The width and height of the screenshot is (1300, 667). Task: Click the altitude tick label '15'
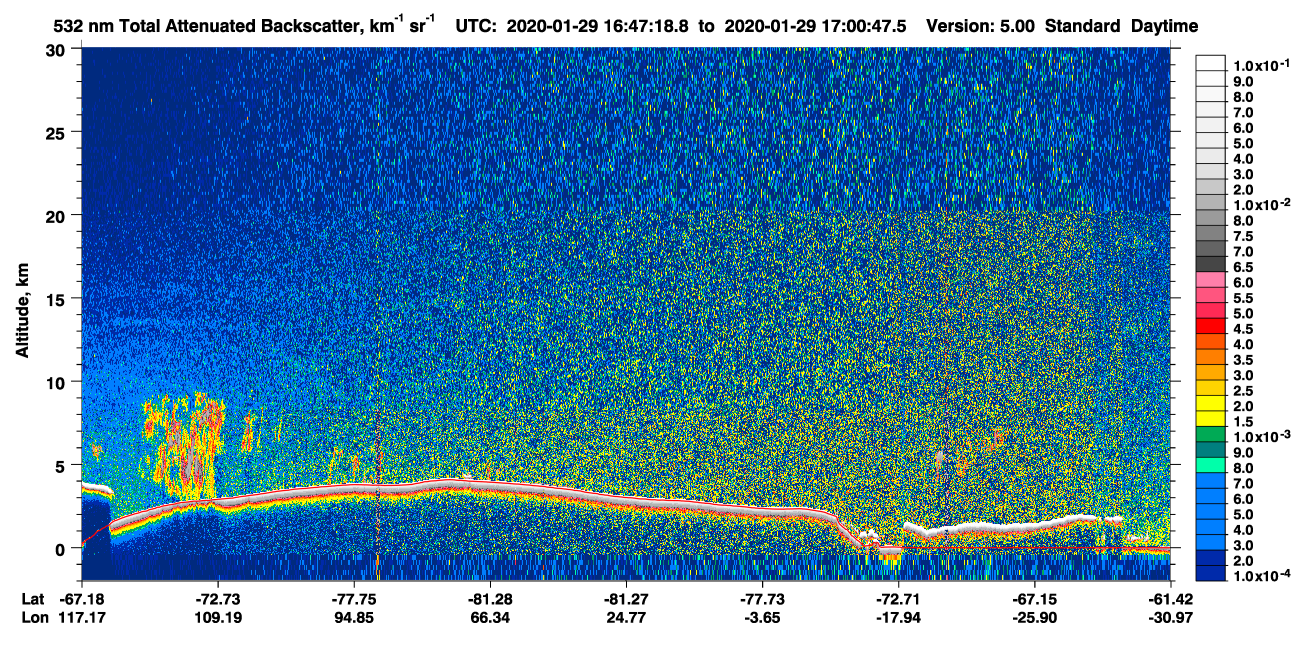point(56,299)
